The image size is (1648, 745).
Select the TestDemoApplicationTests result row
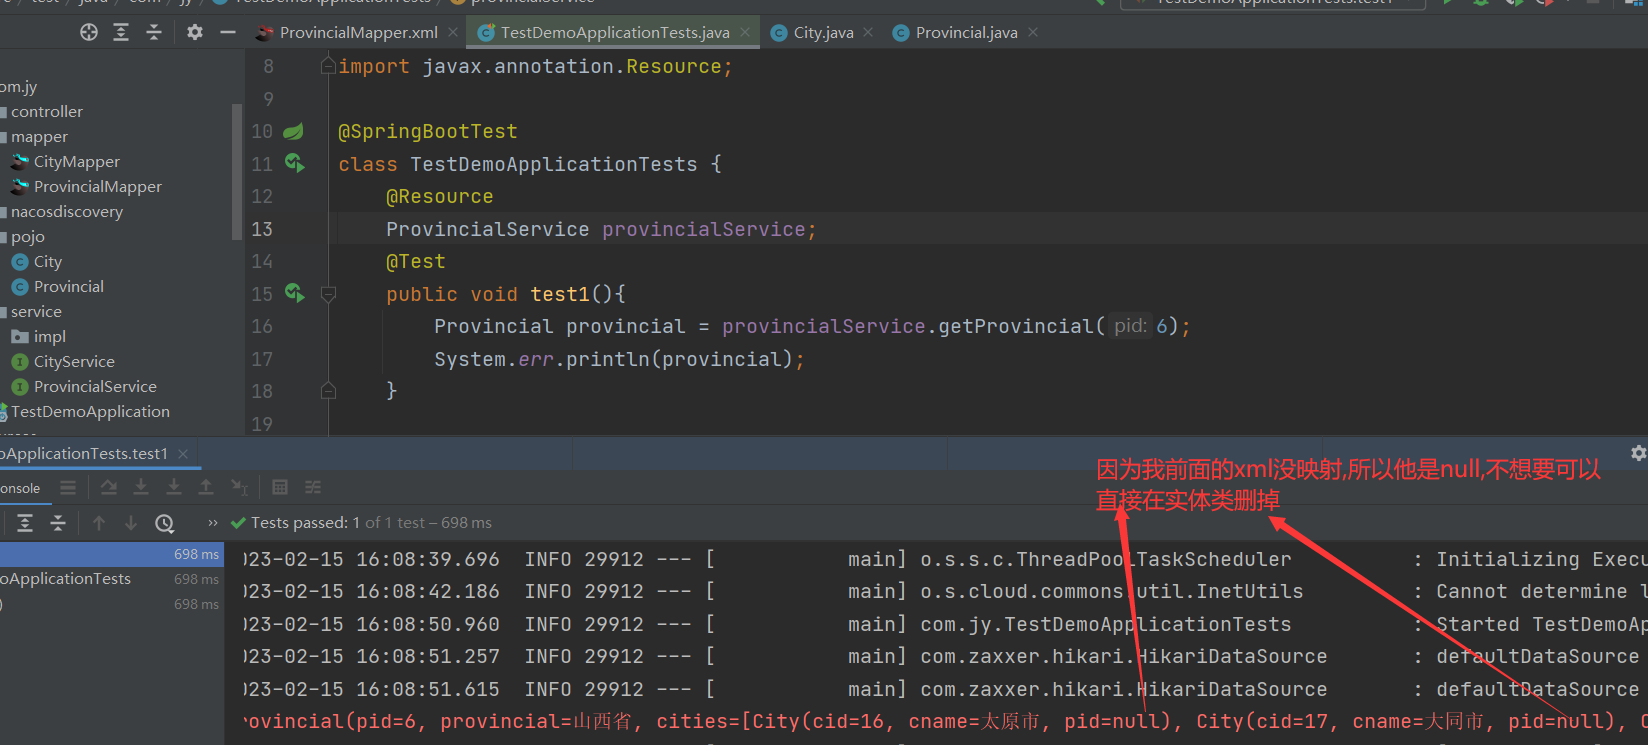tap(112, 579)
